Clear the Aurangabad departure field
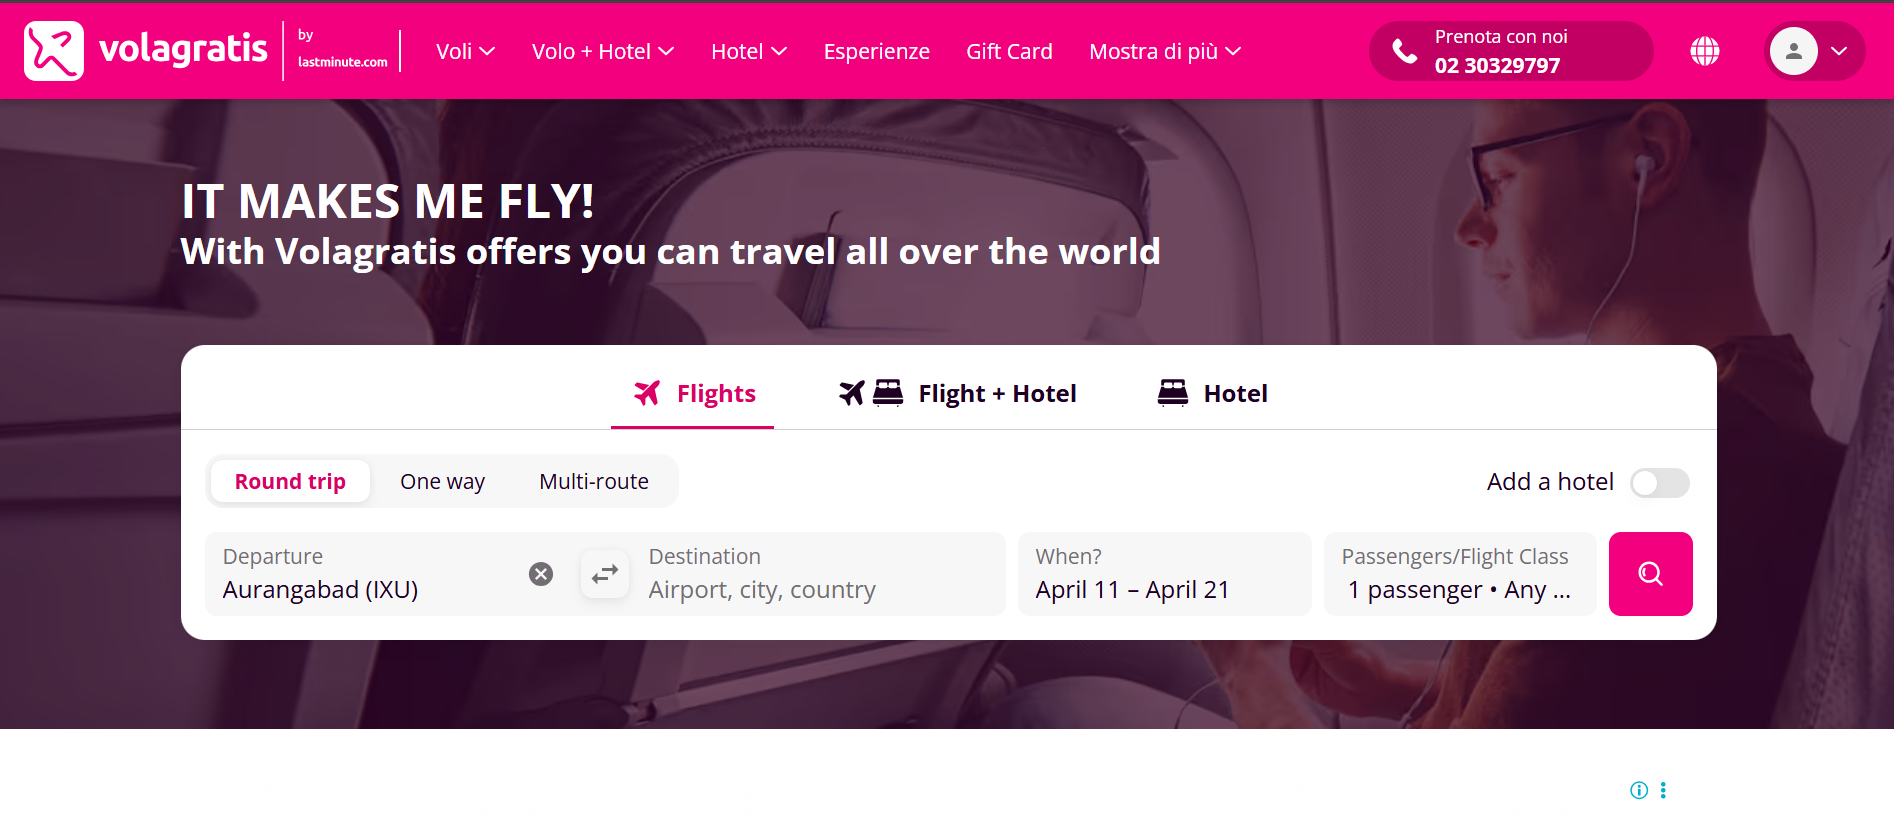 pyautogui.click(x=541, y=574)
